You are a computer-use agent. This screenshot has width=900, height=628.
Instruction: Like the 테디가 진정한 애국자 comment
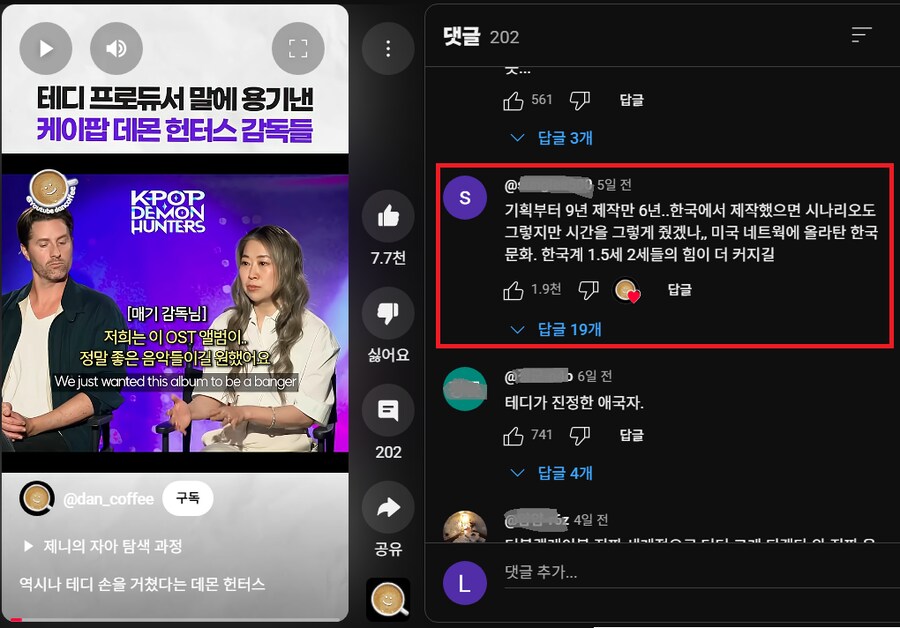tap(513, 436)
